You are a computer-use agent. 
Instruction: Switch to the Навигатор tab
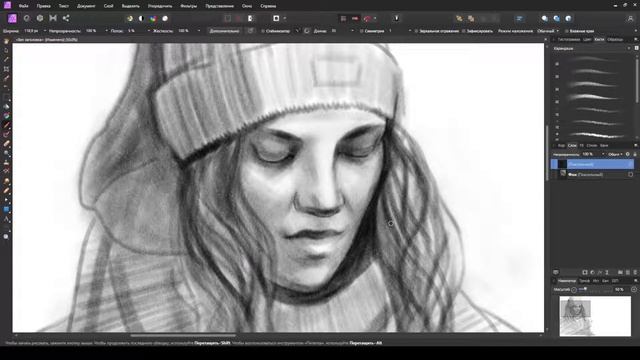[x=567, y=281]
